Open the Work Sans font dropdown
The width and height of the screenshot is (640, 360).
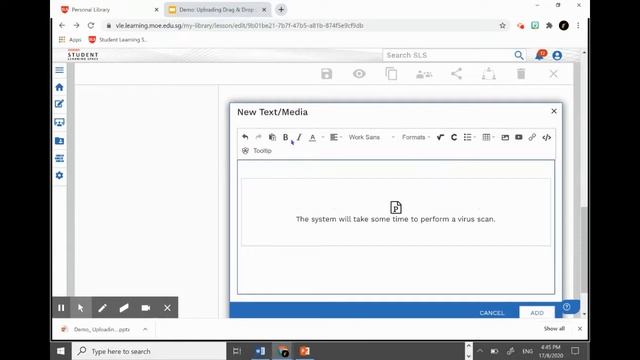pyautogui.click(x=371, y=137)
